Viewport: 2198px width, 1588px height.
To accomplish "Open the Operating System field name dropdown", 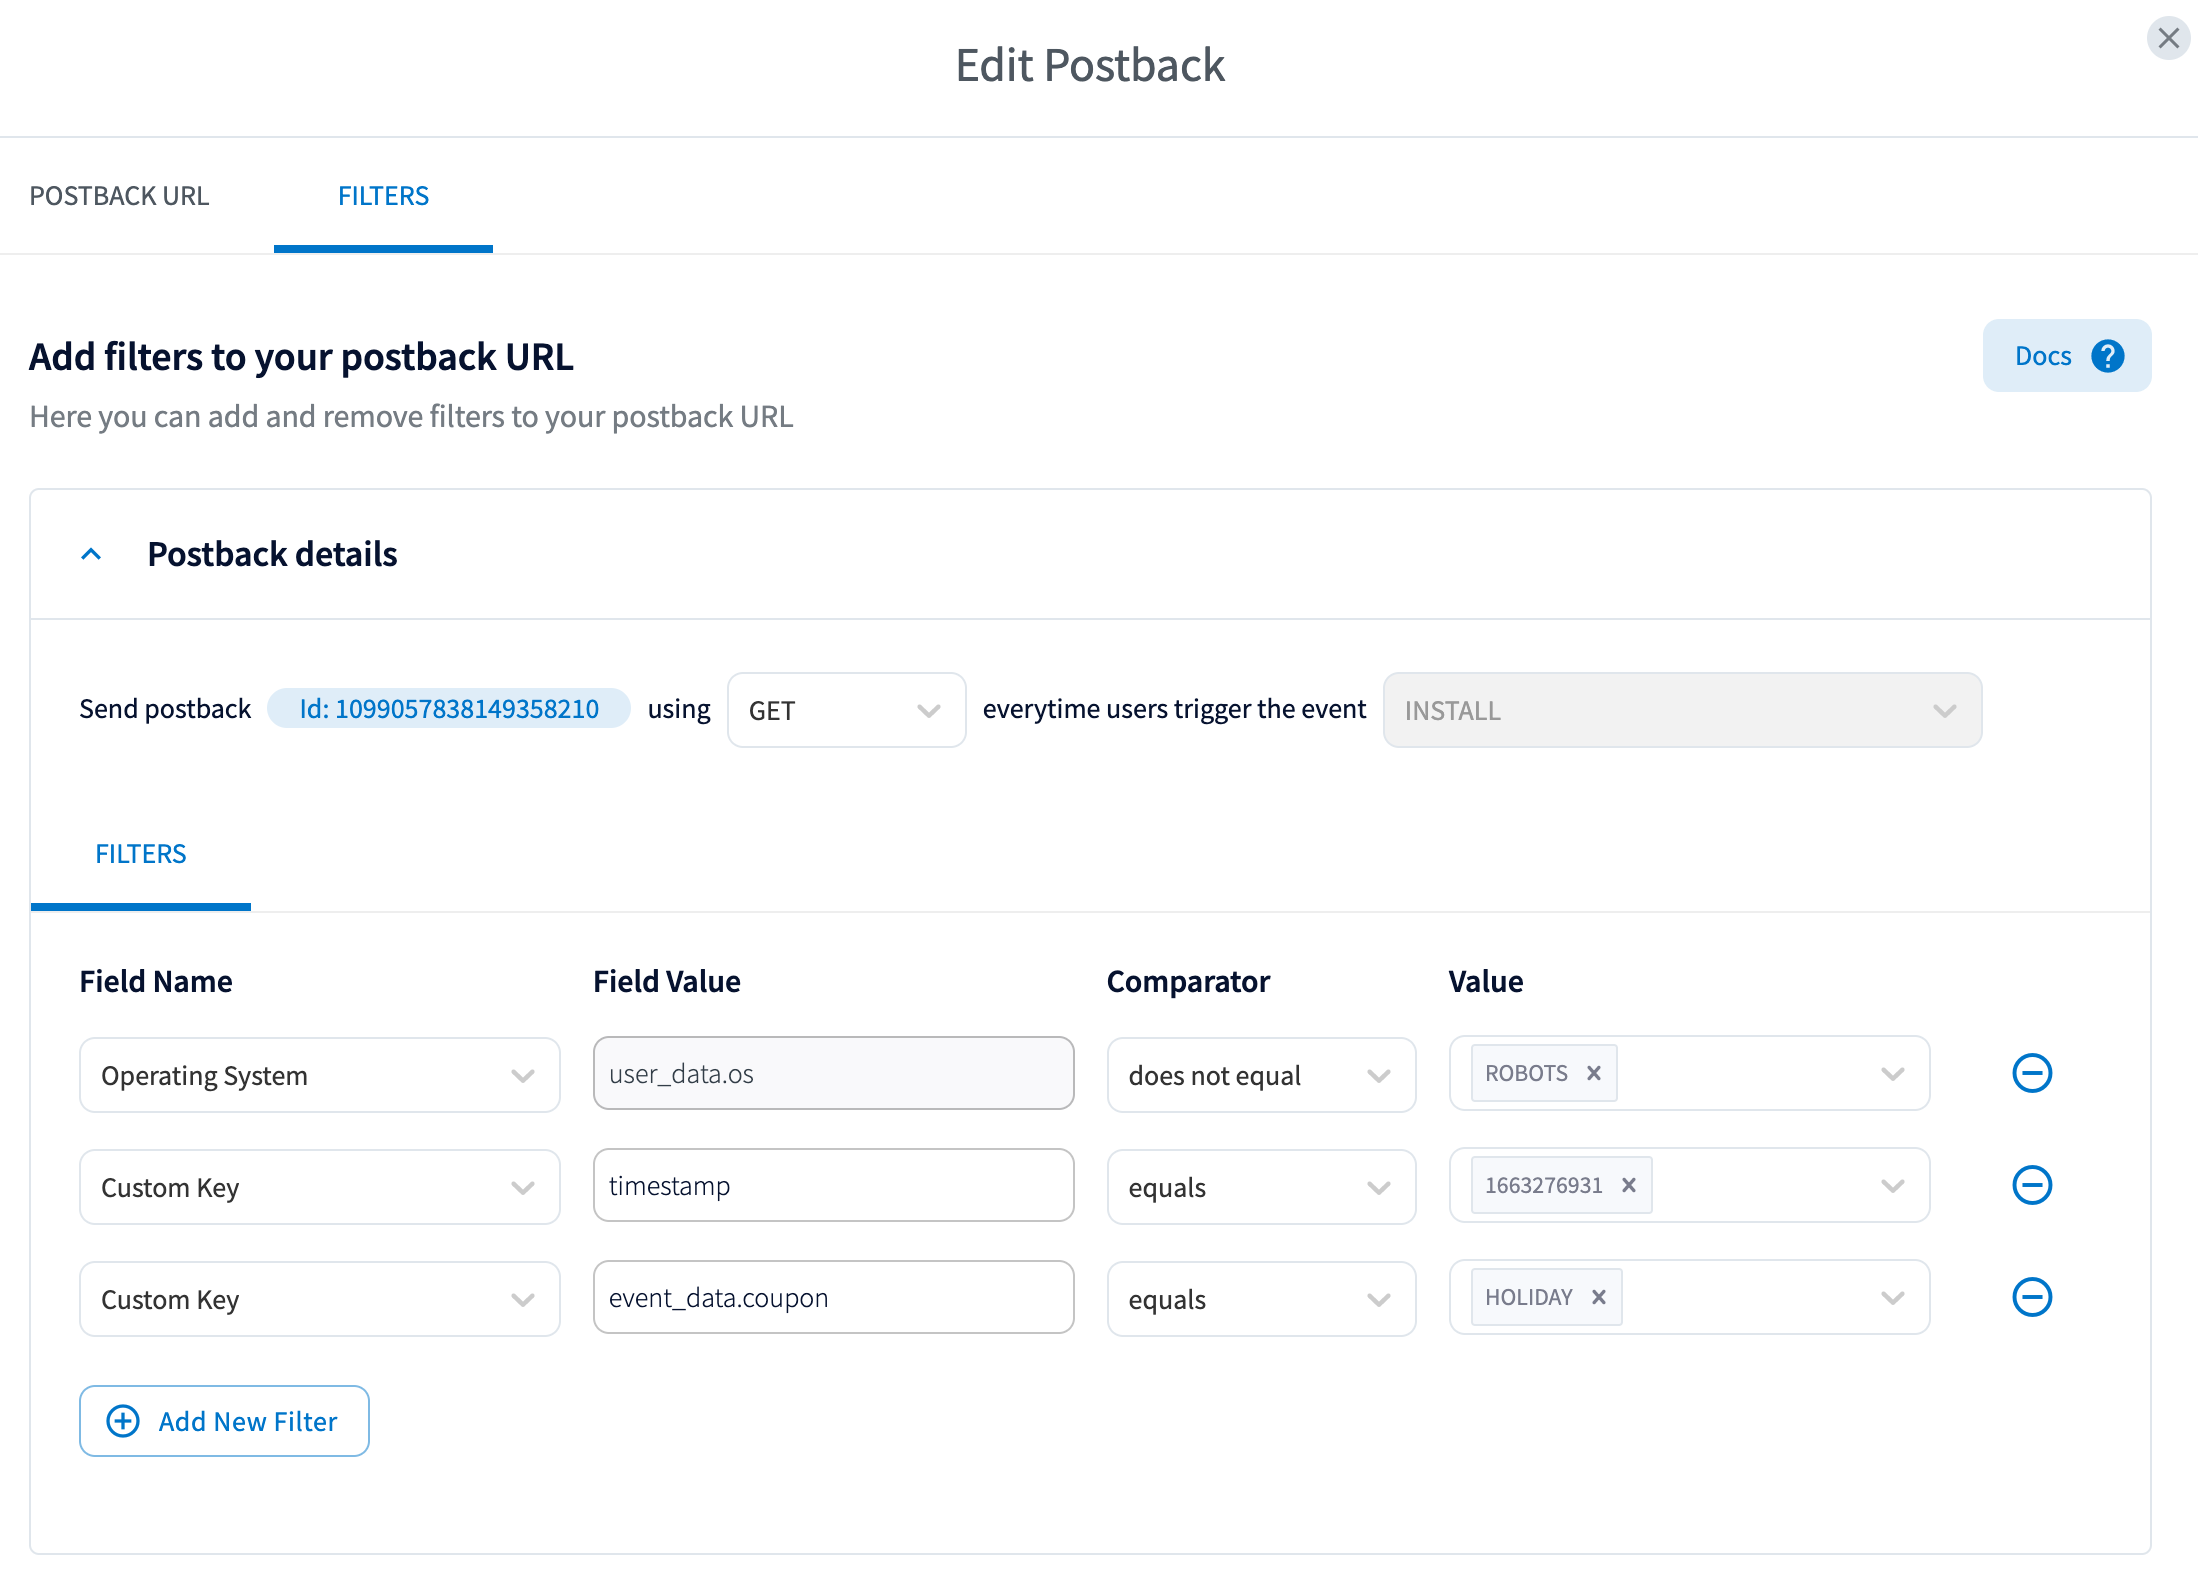I will tap(320, 1075).
